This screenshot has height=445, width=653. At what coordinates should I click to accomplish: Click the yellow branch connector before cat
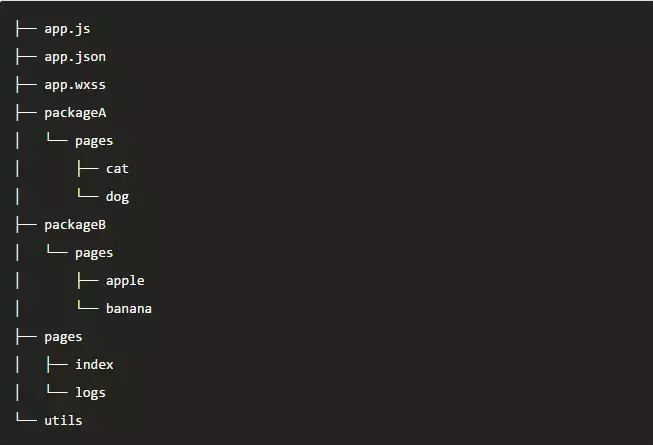tap(88, 169)
